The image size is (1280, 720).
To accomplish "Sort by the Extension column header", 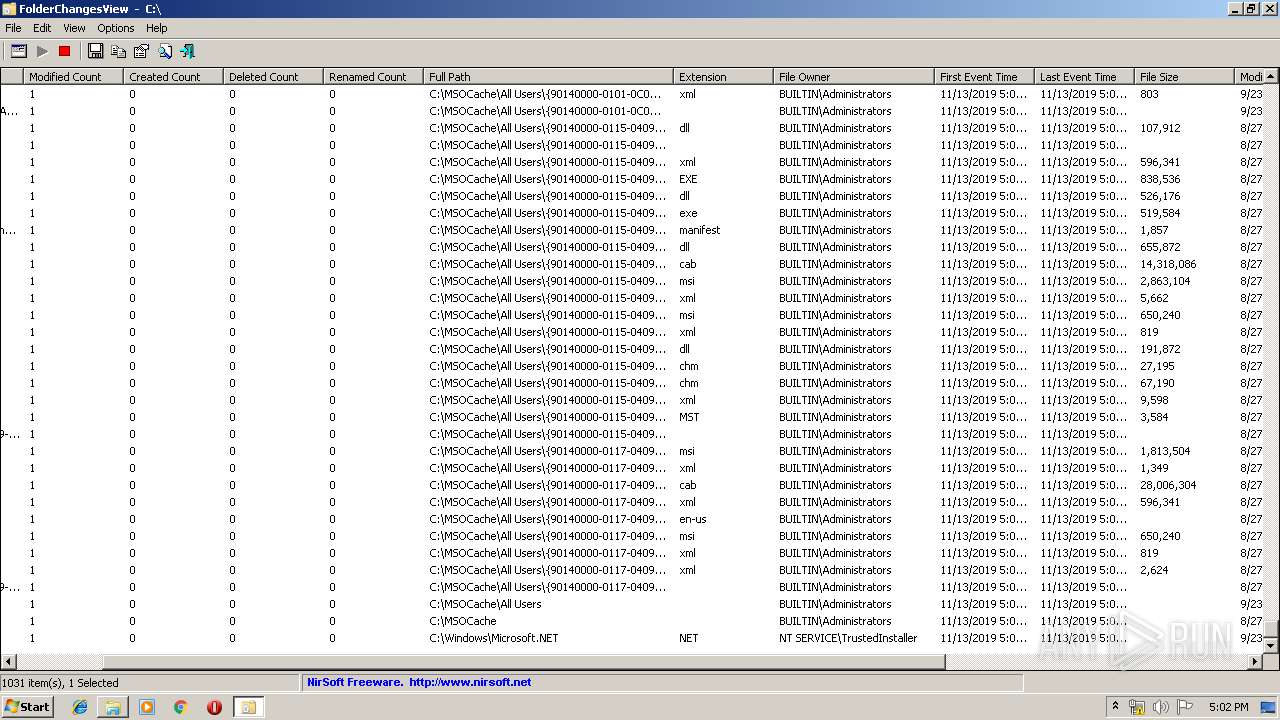I will 724,76.
